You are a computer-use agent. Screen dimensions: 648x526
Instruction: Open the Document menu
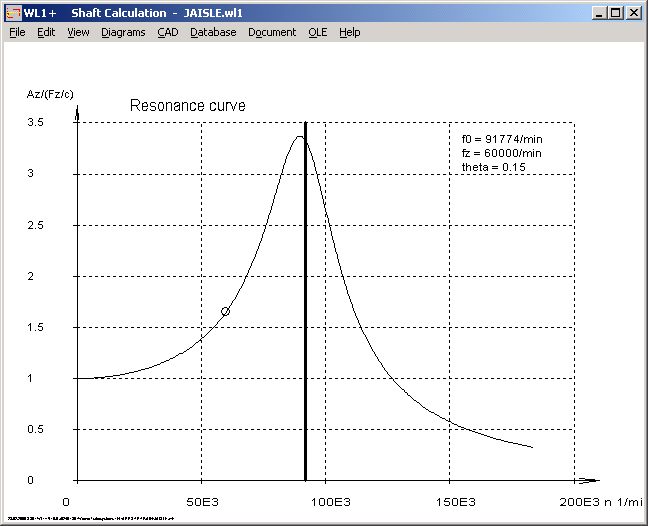272,32
